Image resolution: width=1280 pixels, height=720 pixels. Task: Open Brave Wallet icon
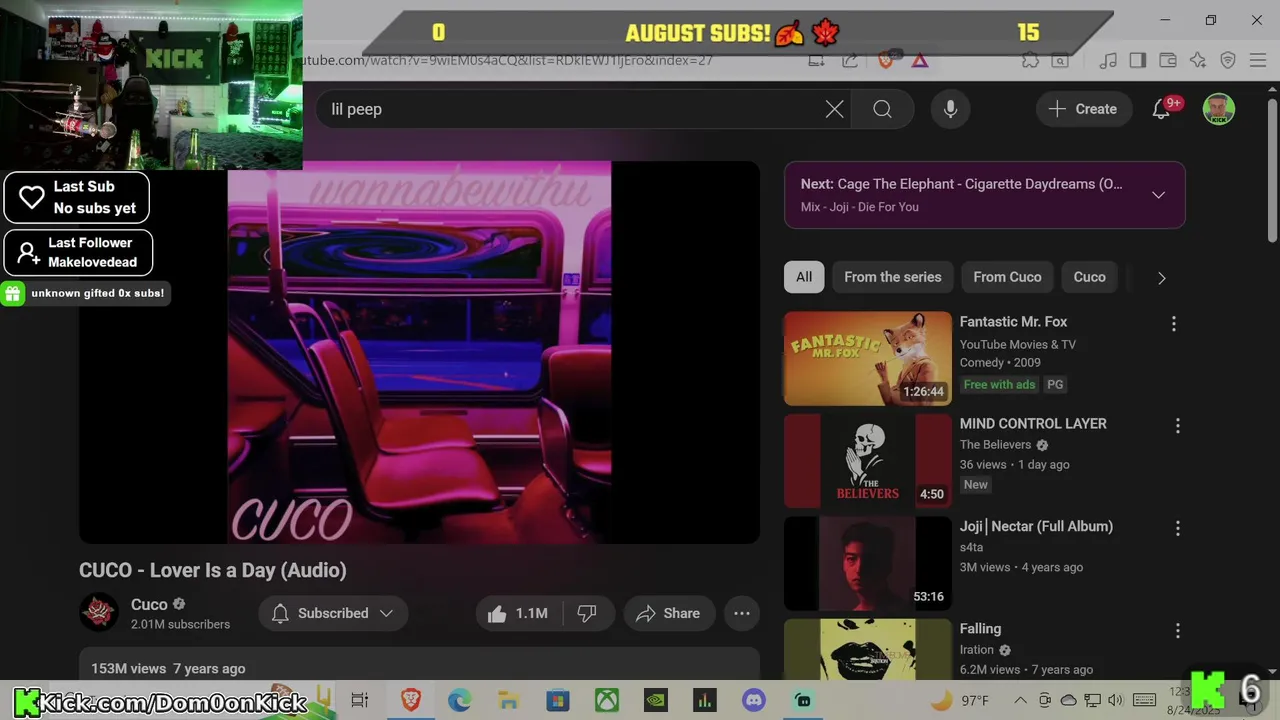coord(1168,60)
